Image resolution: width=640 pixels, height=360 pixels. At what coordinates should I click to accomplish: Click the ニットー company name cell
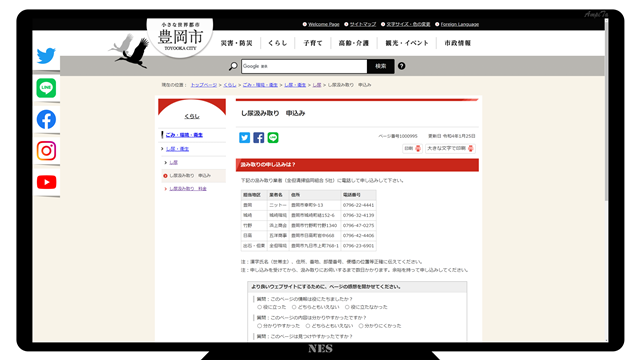278,205
